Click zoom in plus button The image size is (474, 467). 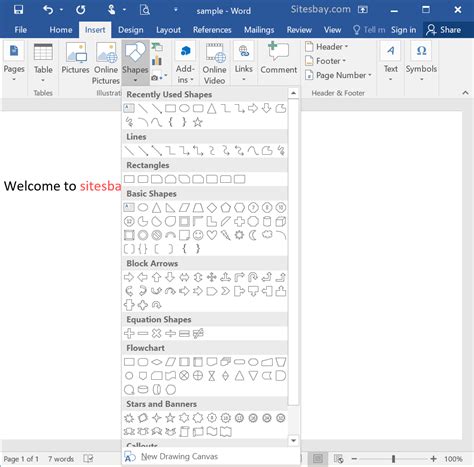[433, 459]
